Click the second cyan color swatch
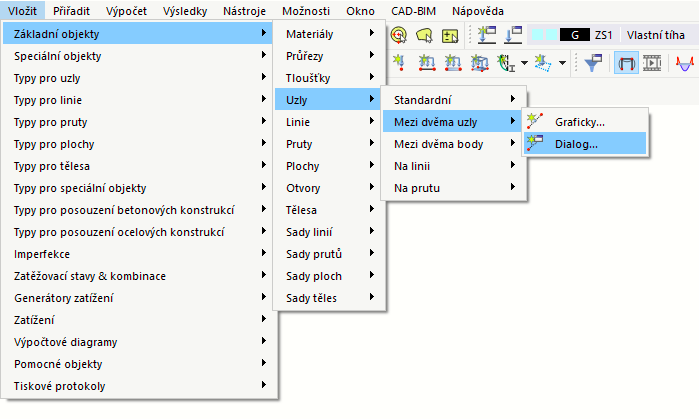This screenshot has width=699, height=419. pos(552,35)
